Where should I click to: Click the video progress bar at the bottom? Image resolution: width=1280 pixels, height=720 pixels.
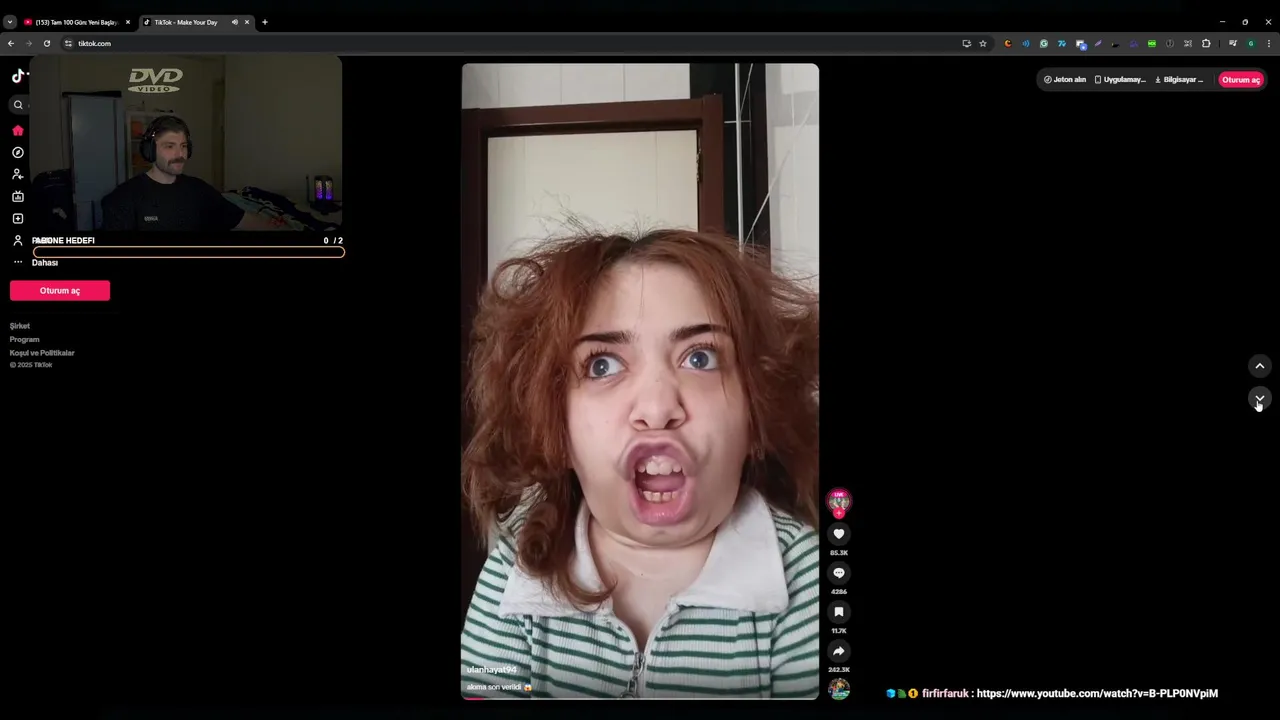(640, 698)
